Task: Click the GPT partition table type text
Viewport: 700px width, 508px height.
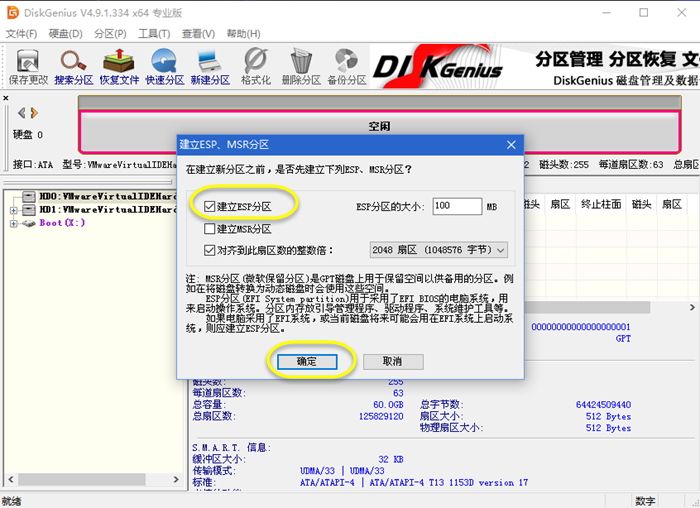Action: pyautogui.click(x=623, y=338)
